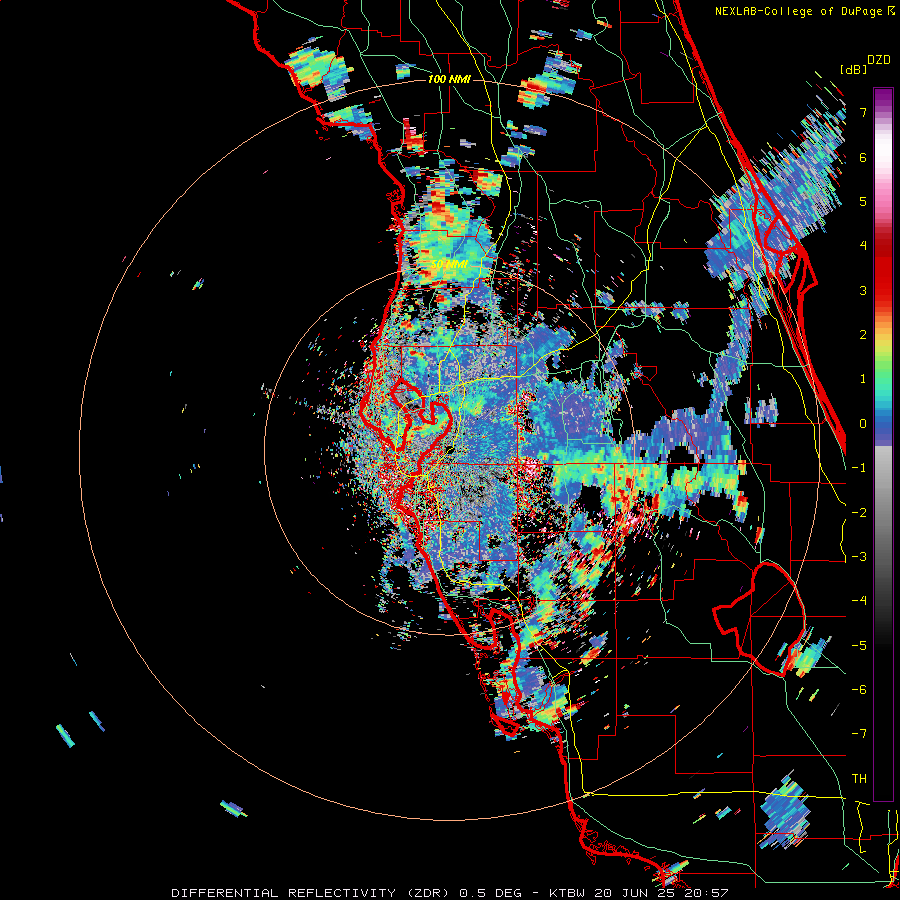This screenshot has height=900, width=900.
Task: Click the TH threshold label on scale
Action: 859,779
